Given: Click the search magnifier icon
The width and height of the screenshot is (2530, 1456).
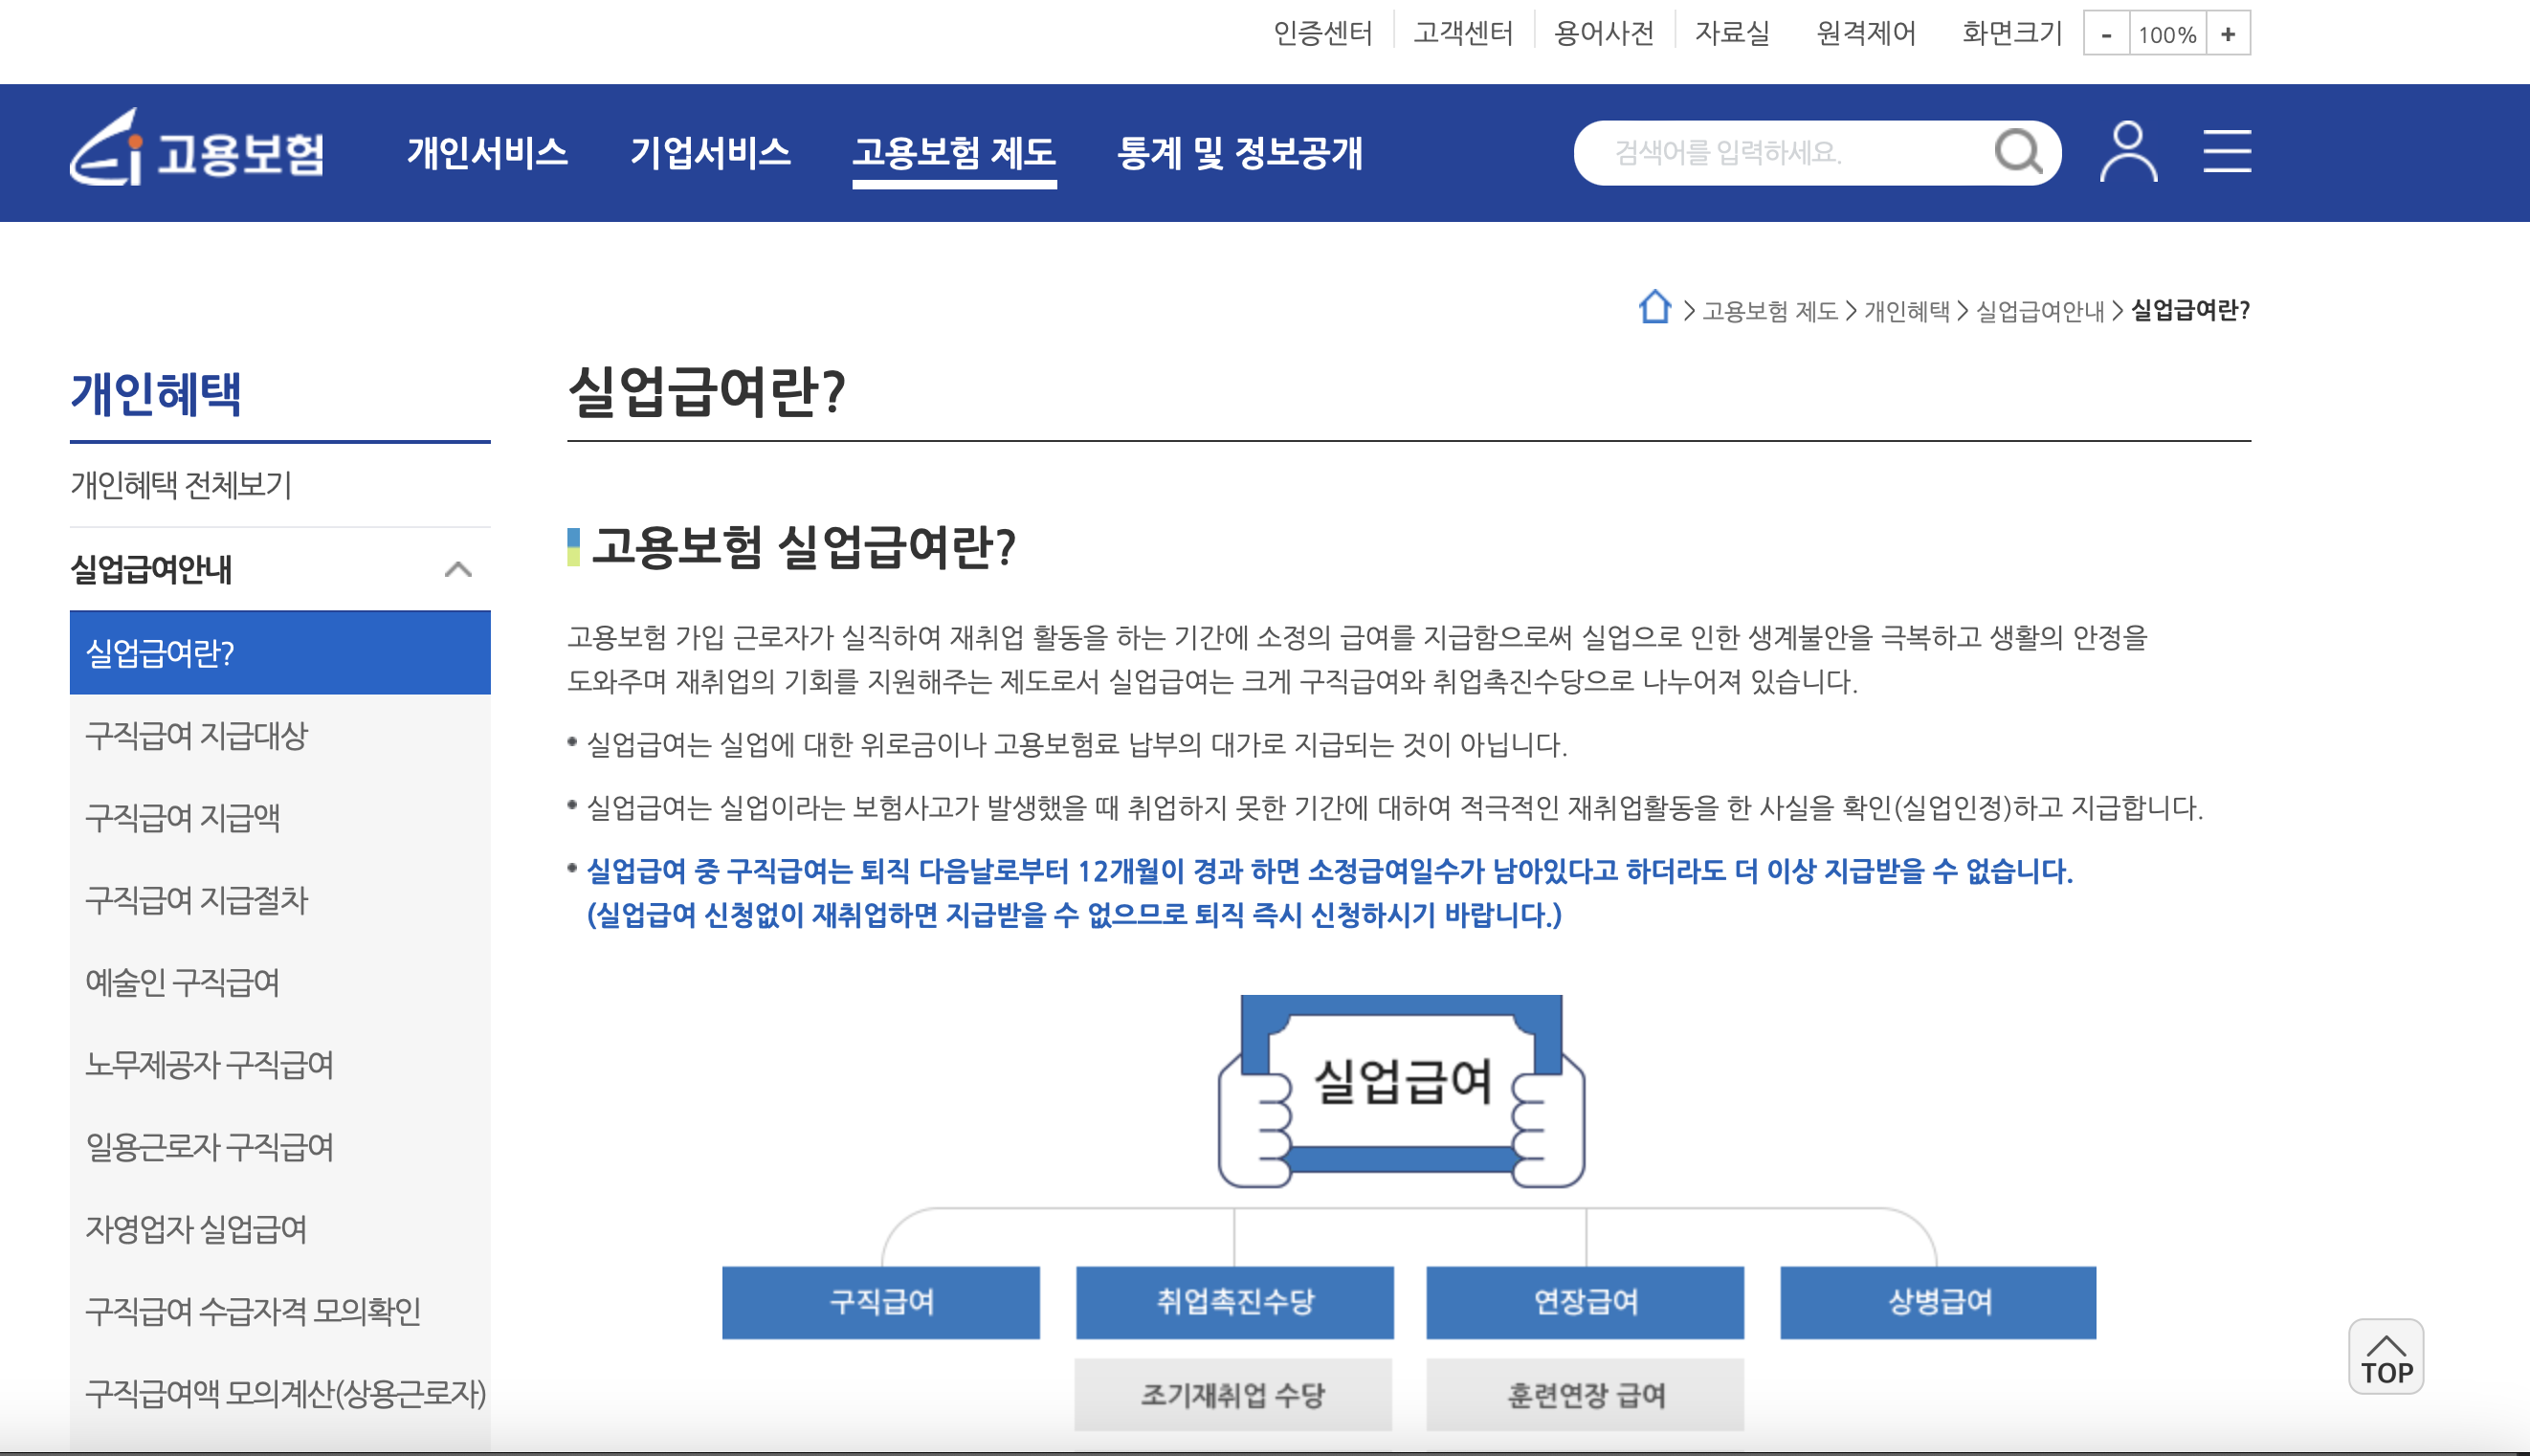Looking at the screenshot, I should (x=2021, y=152).
